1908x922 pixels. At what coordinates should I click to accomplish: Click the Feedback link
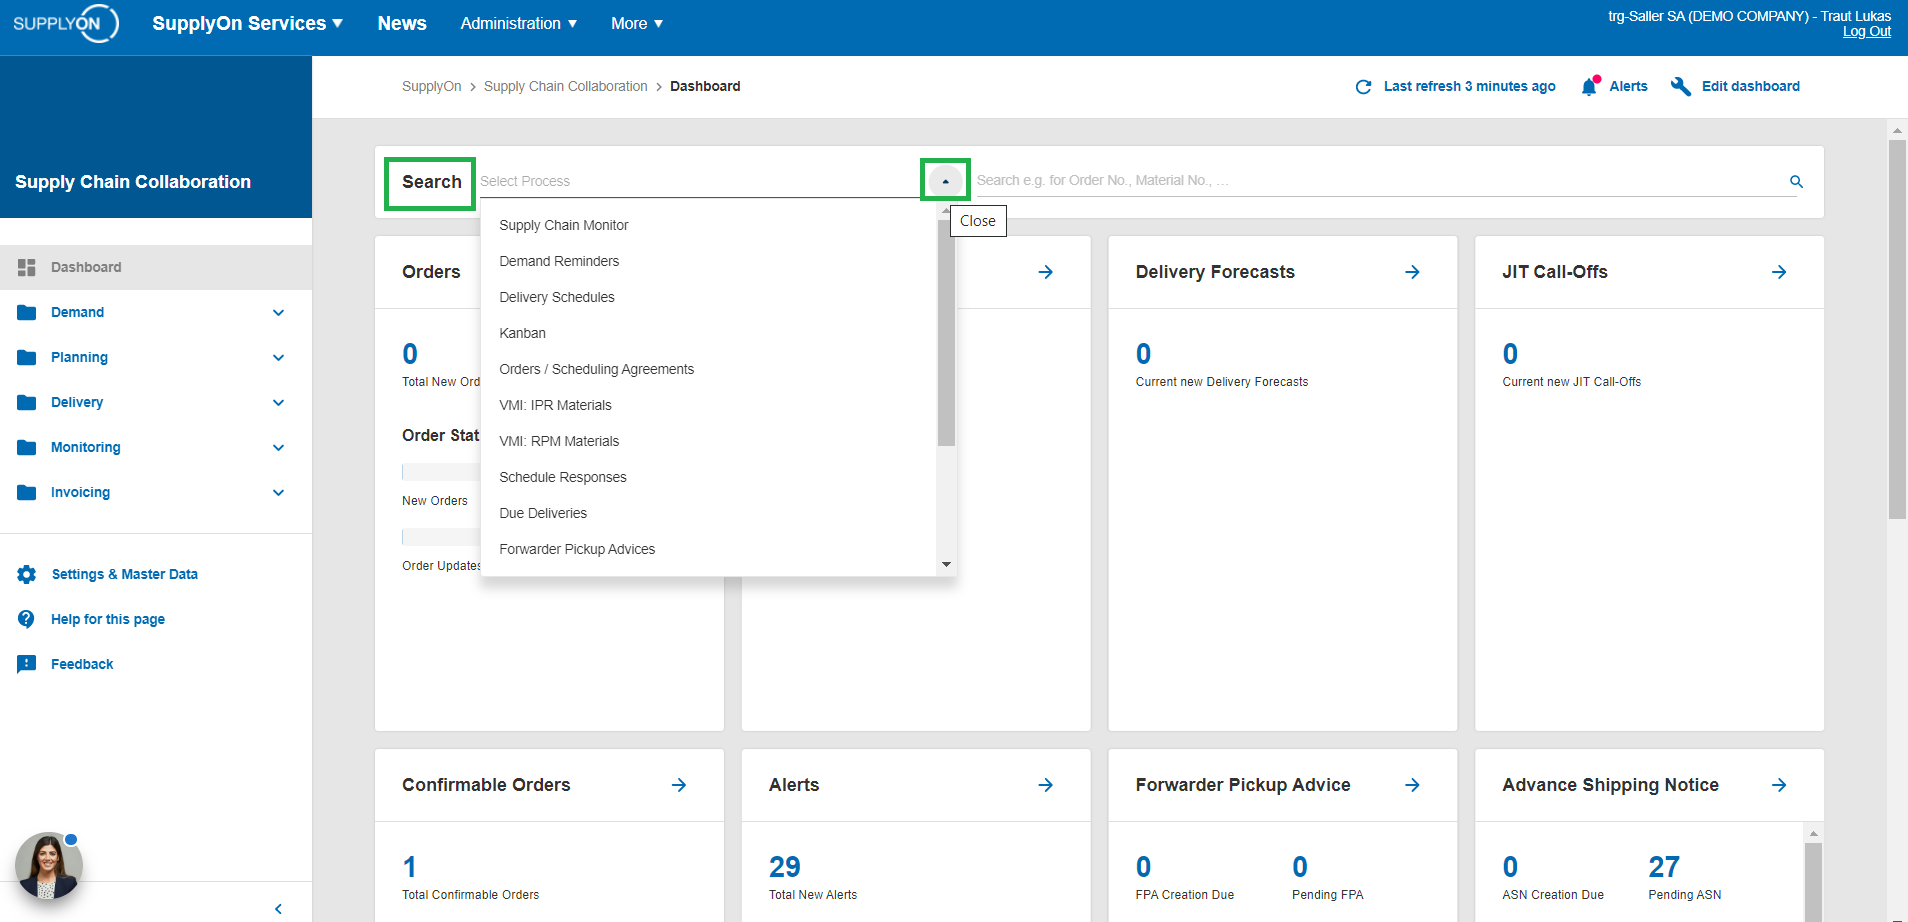tap(82, 664)
